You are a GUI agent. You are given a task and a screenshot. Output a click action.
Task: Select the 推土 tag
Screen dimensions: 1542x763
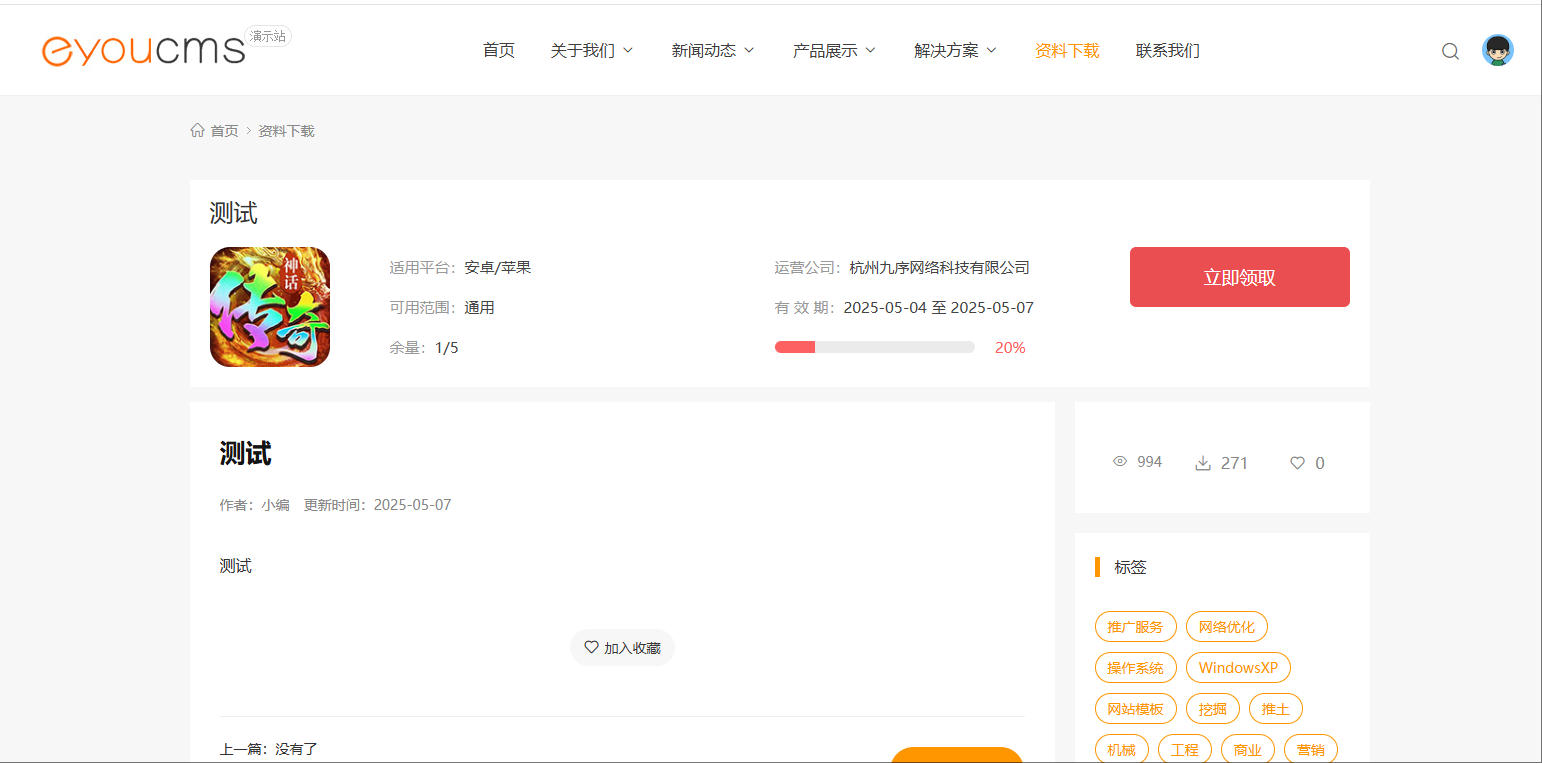1275,709
